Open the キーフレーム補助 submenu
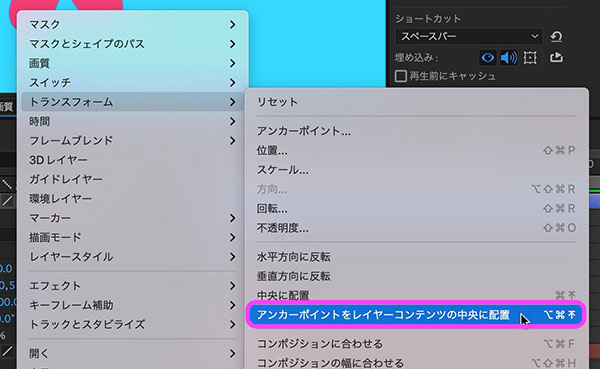 click(132, 305)
